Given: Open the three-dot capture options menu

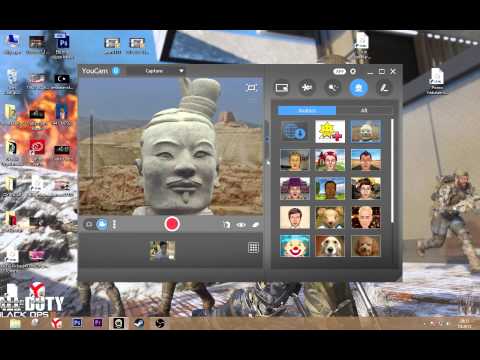Looking at the screenshot, I should tap(114, 224).
